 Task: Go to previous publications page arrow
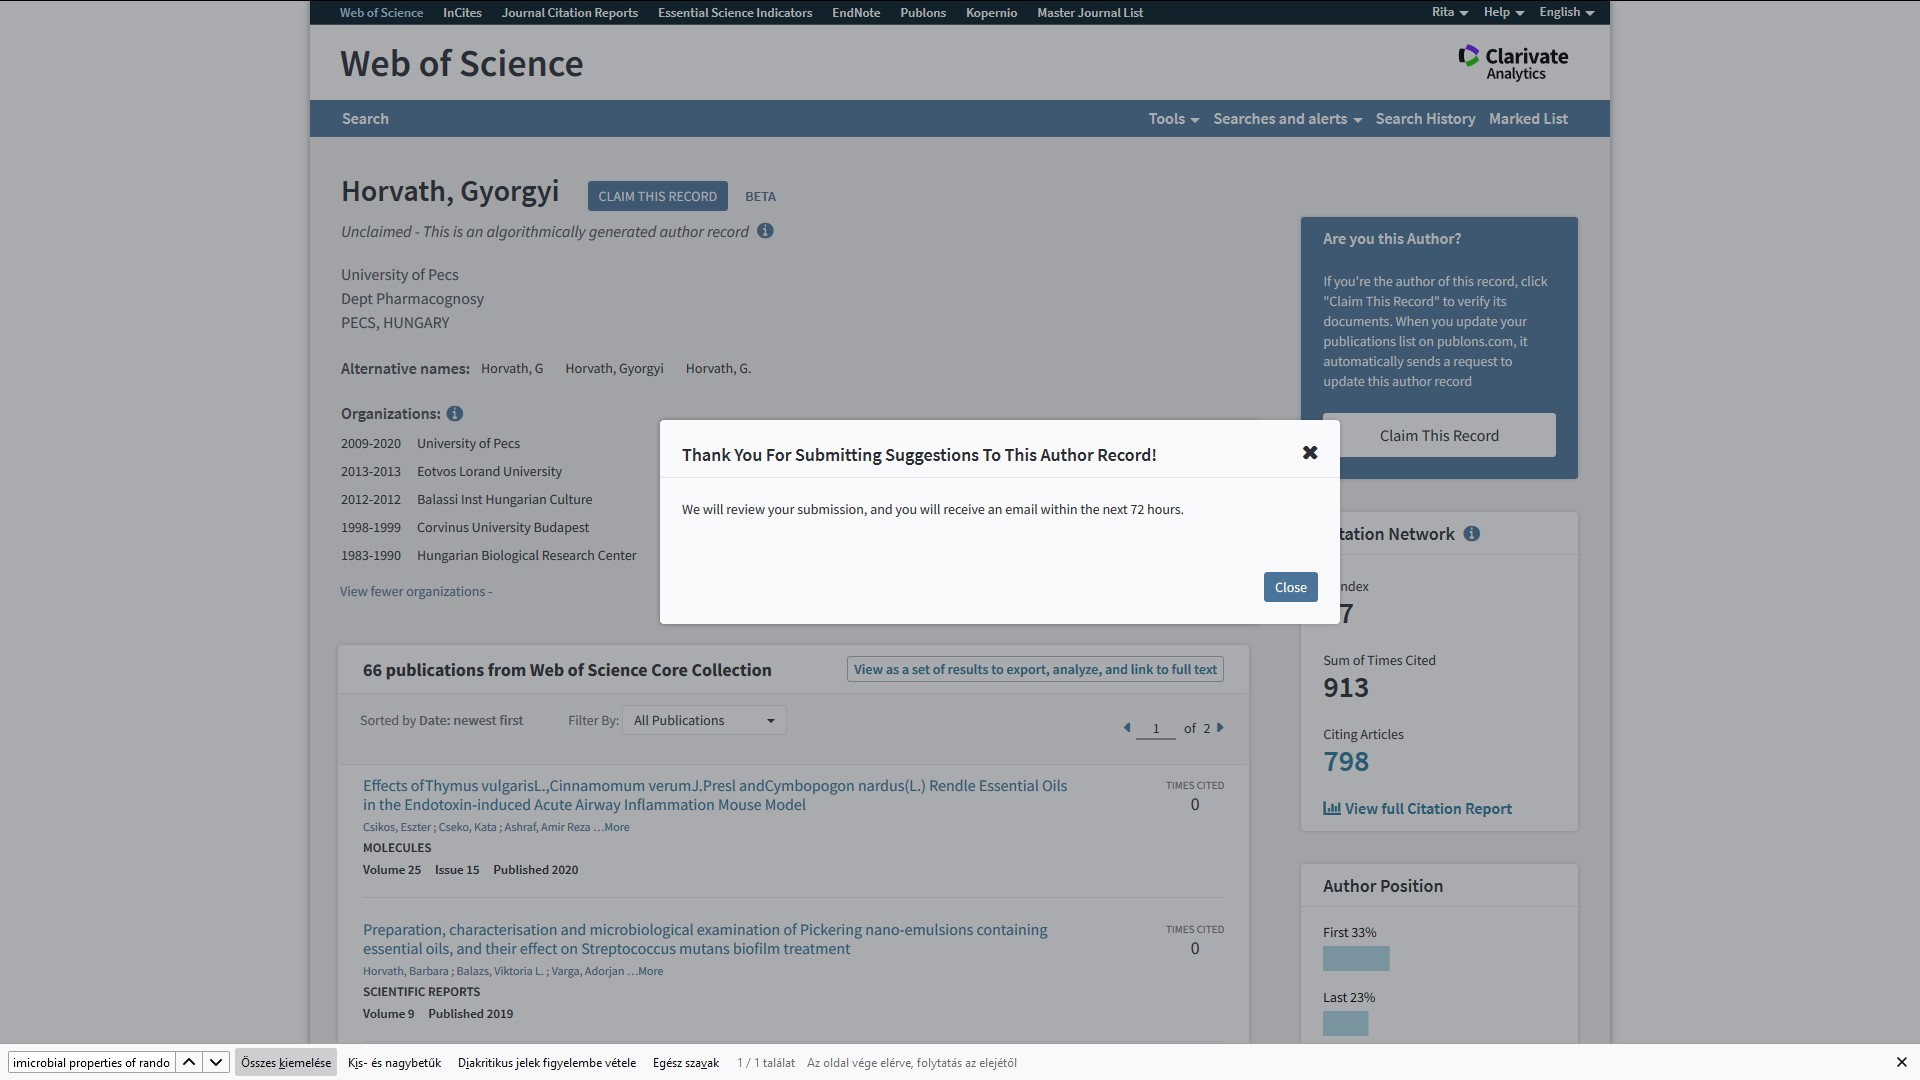[1127, 728]
